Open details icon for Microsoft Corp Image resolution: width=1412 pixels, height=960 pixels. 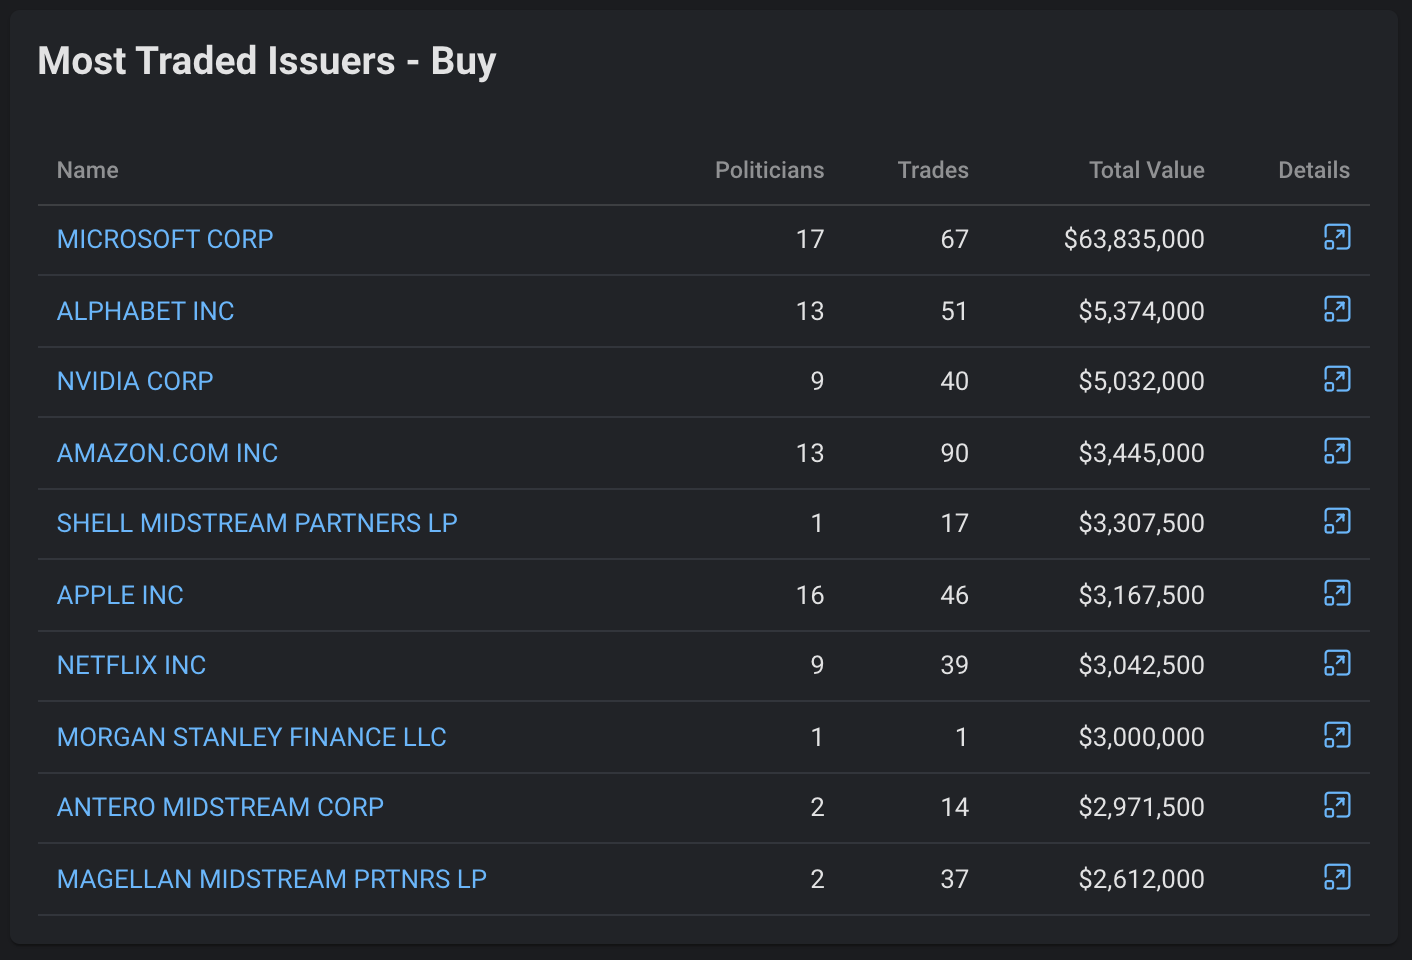coord(1337,238)
